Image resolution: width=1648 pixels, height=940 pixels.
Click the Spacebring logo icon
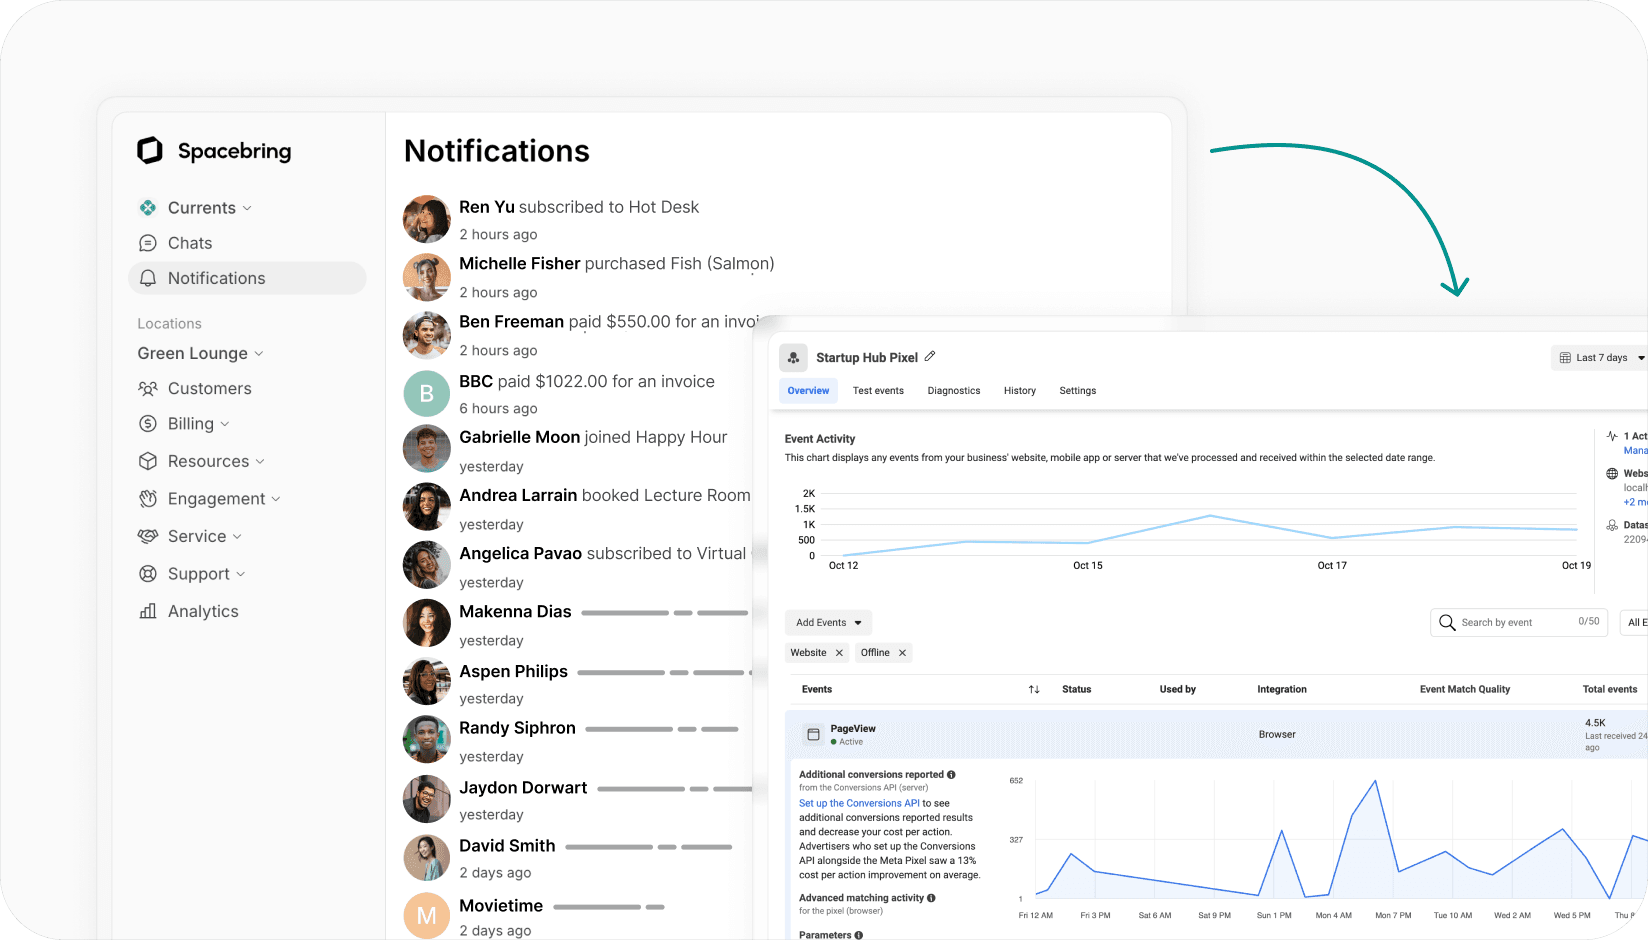pos(150,151)
